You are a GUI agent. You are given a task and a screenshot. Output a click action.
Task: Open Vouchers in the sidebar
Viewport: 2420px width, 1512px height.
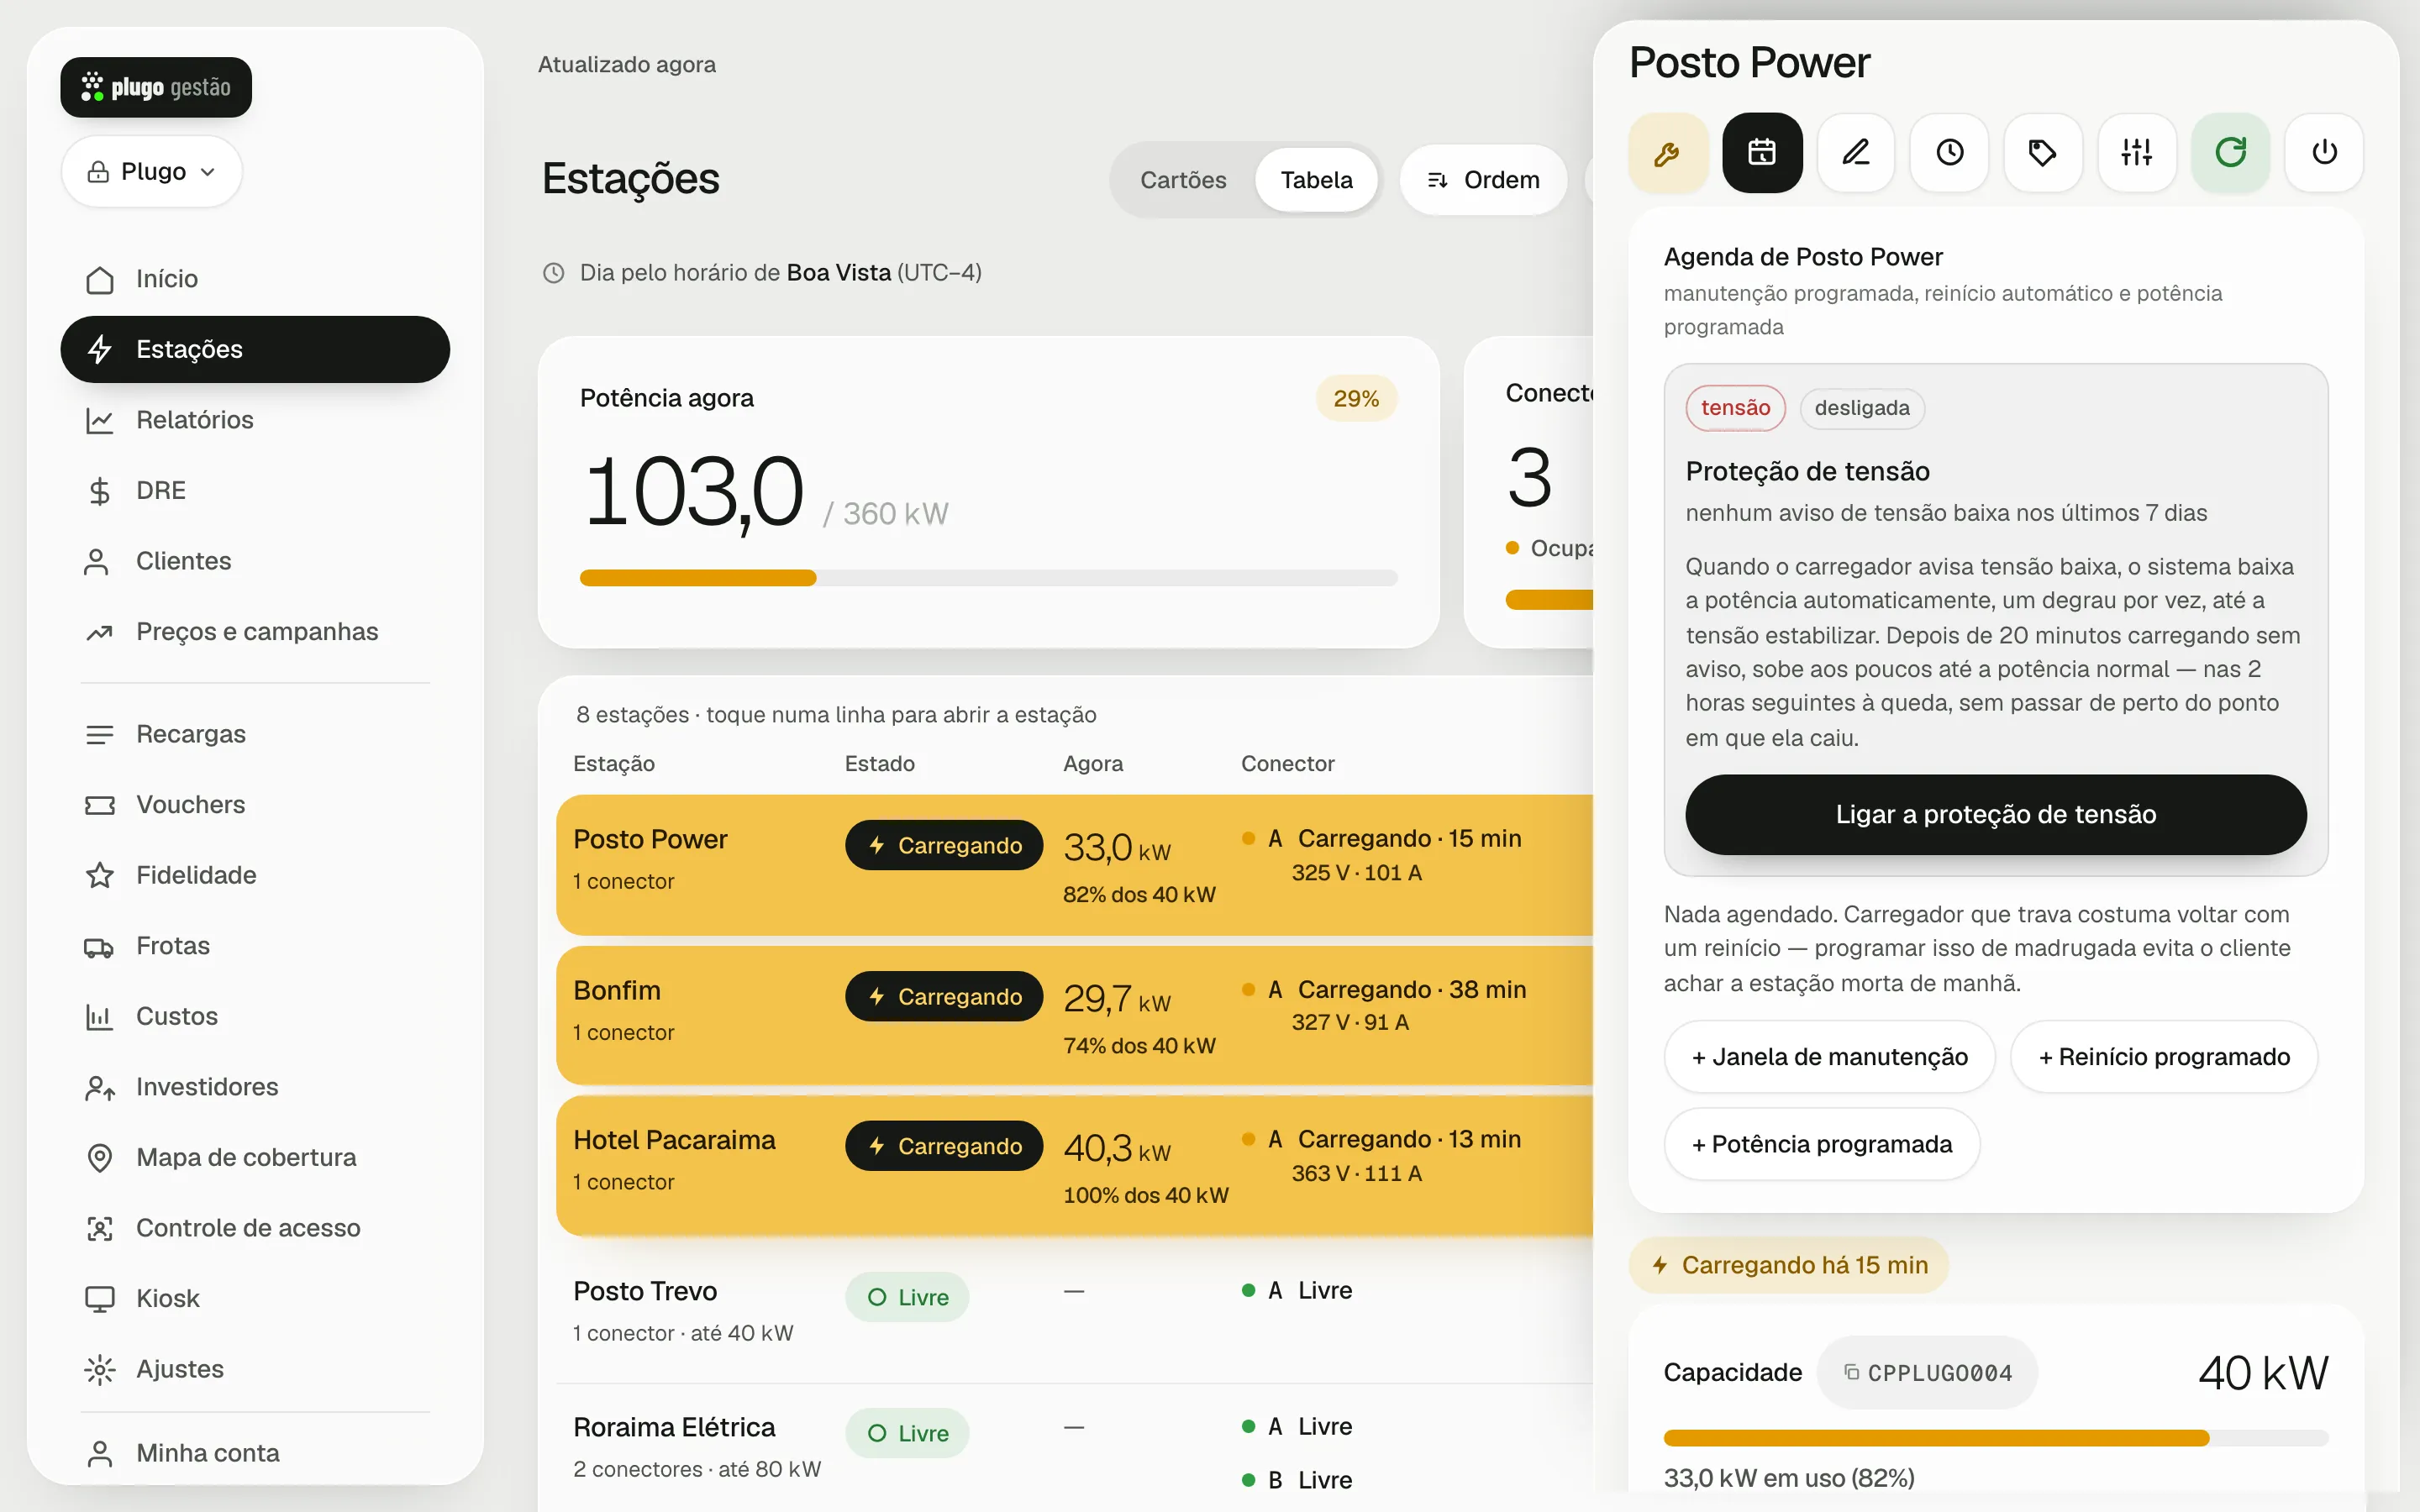(255, 805)
